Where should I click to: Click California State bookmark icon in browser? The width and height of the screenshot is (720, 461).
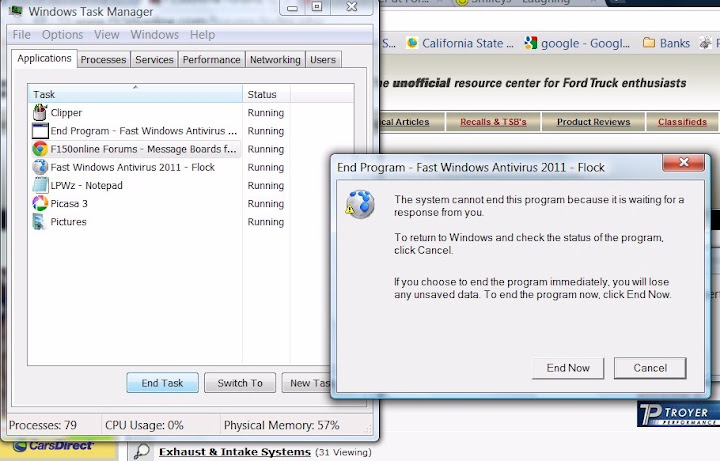click(x=412, y=43)
